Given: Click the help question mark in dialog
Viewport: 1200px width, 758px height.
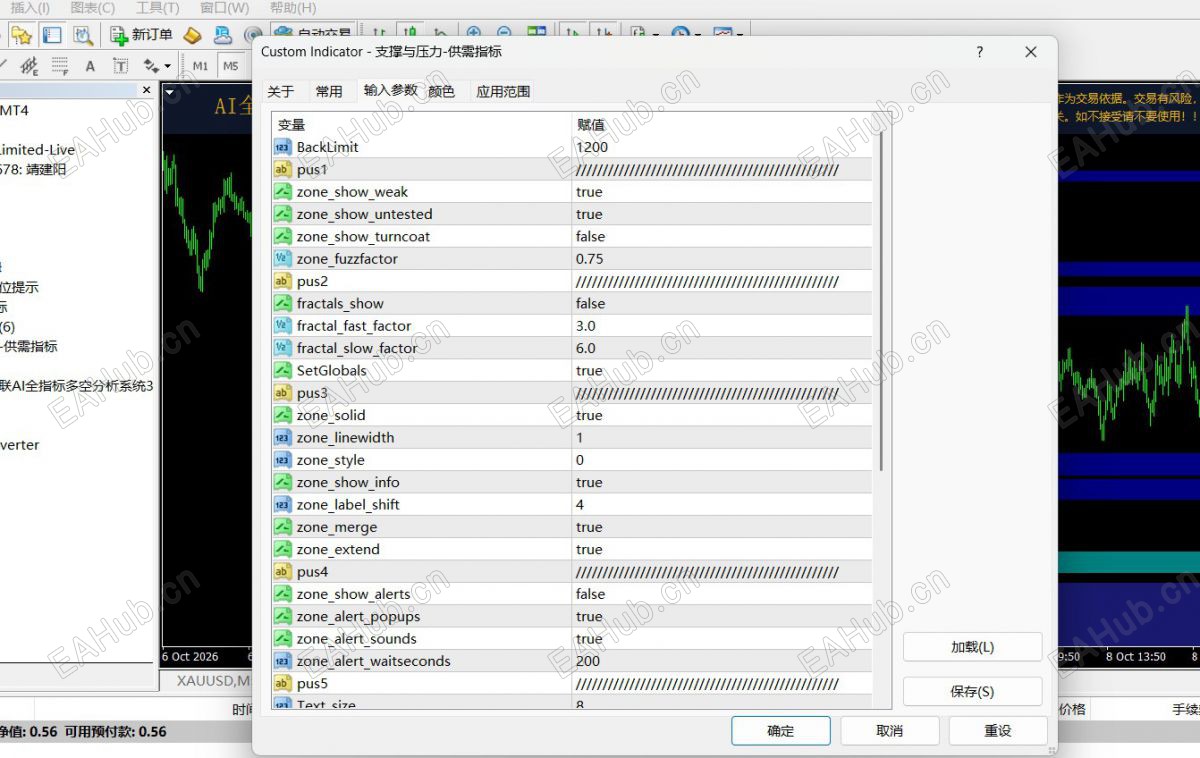Looking at the screenshot, I should click(980, 52).
